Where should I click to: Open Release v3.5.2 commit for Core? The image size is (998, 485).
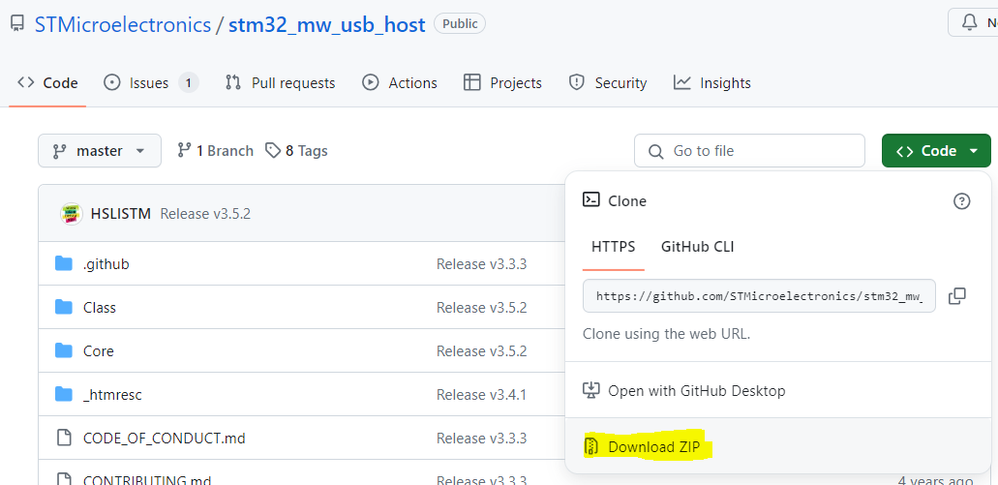click(481, 351)
